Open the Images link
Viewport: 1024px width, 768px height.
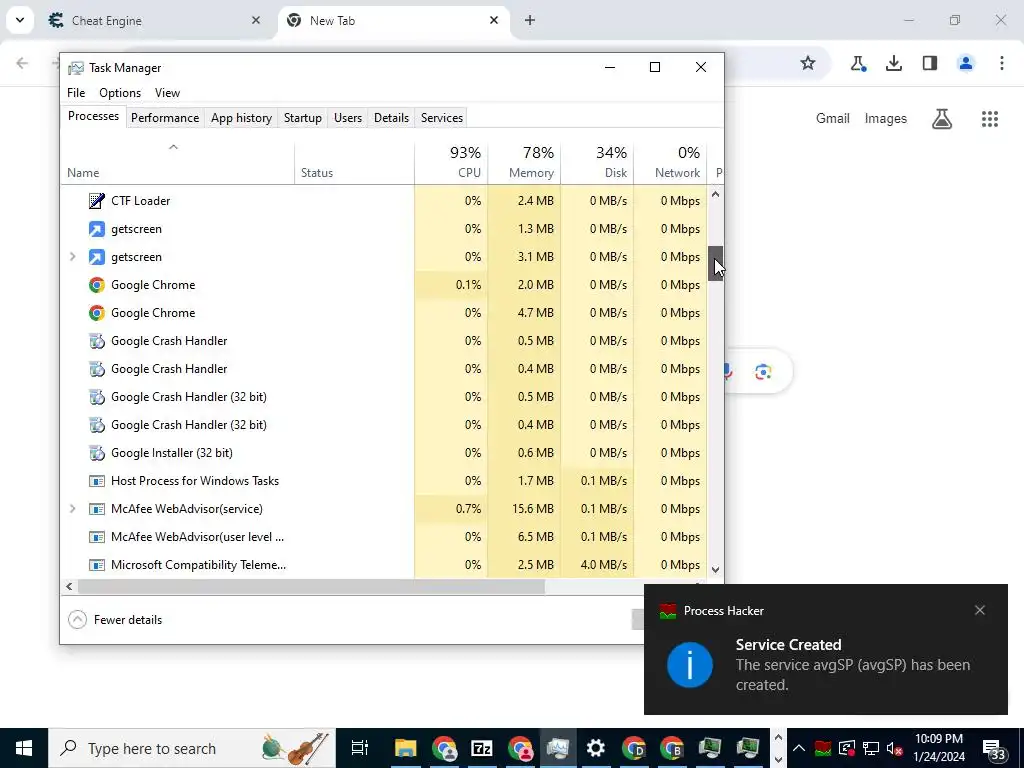(886, 119)
